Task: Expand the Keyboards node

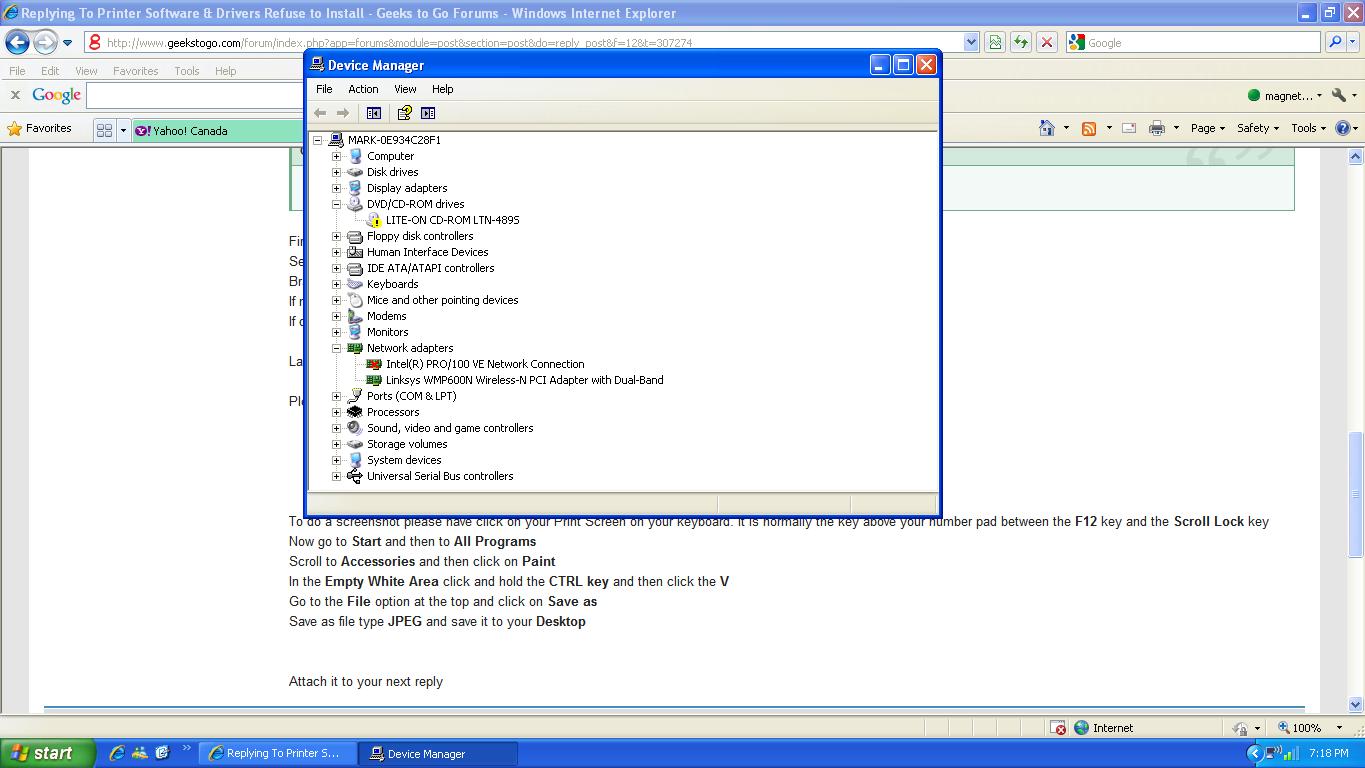Action: 337,284
